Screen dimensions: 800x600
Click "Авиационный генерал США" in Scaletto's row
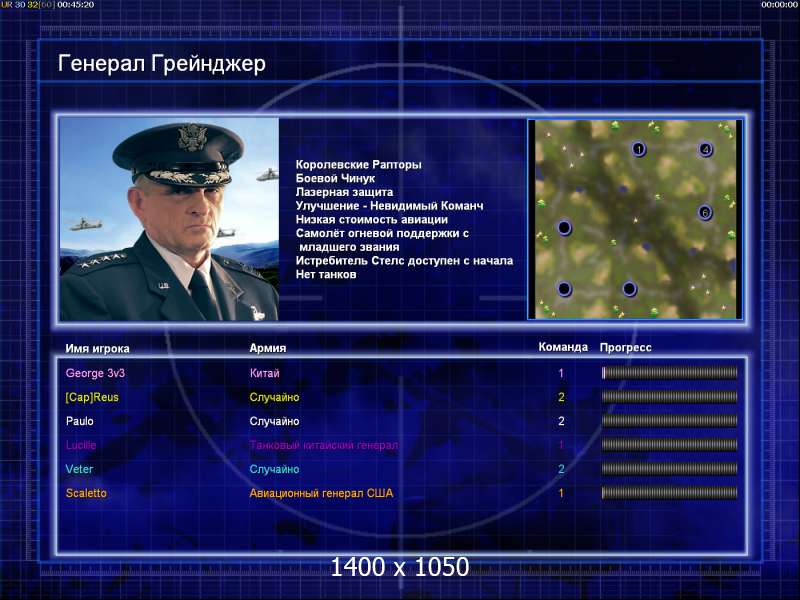(x=321, y=493)
